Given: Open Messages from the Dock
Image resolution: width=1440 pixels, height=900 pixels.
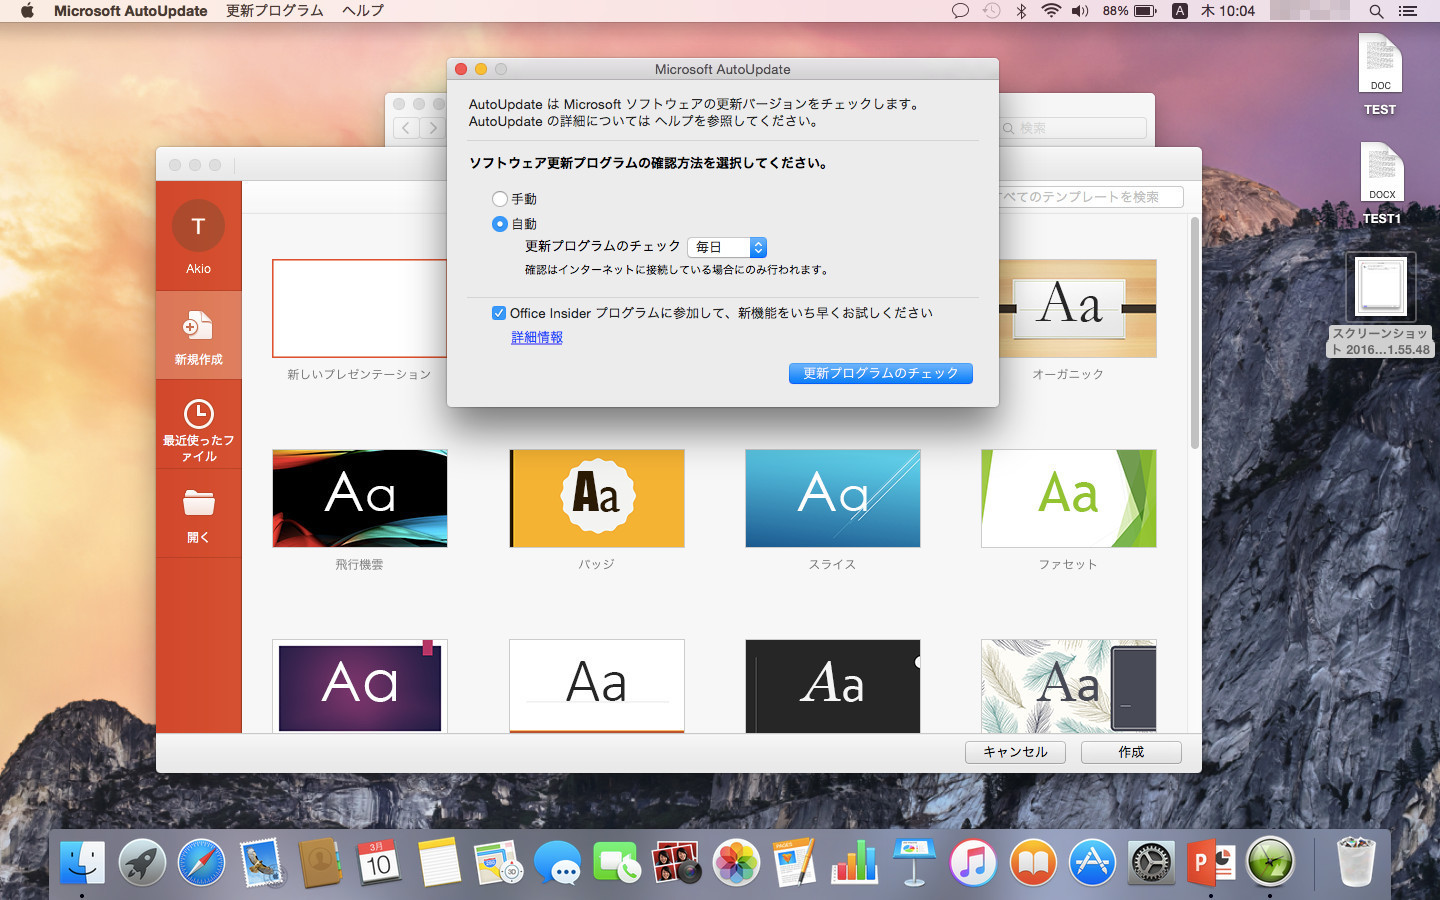Looking at the screenshot, I should point(557,861).
